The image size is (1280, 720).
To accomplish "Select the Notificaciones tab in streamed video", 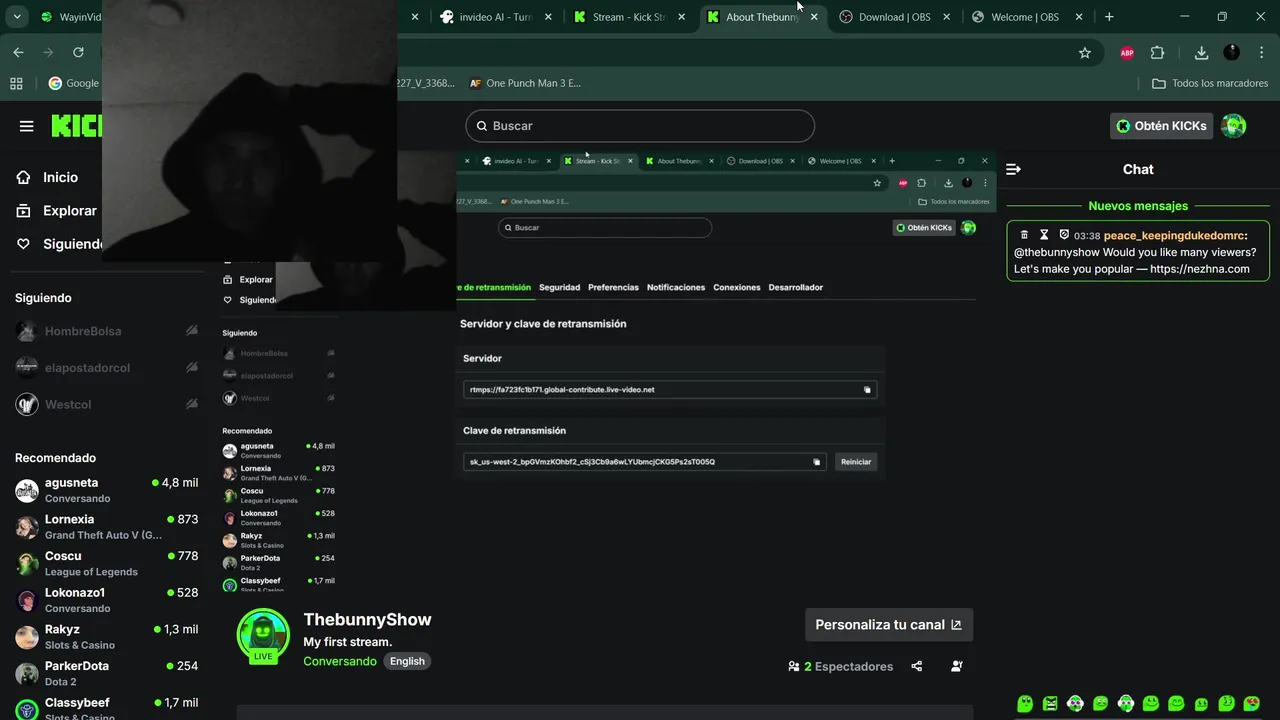I will (676, 288).
